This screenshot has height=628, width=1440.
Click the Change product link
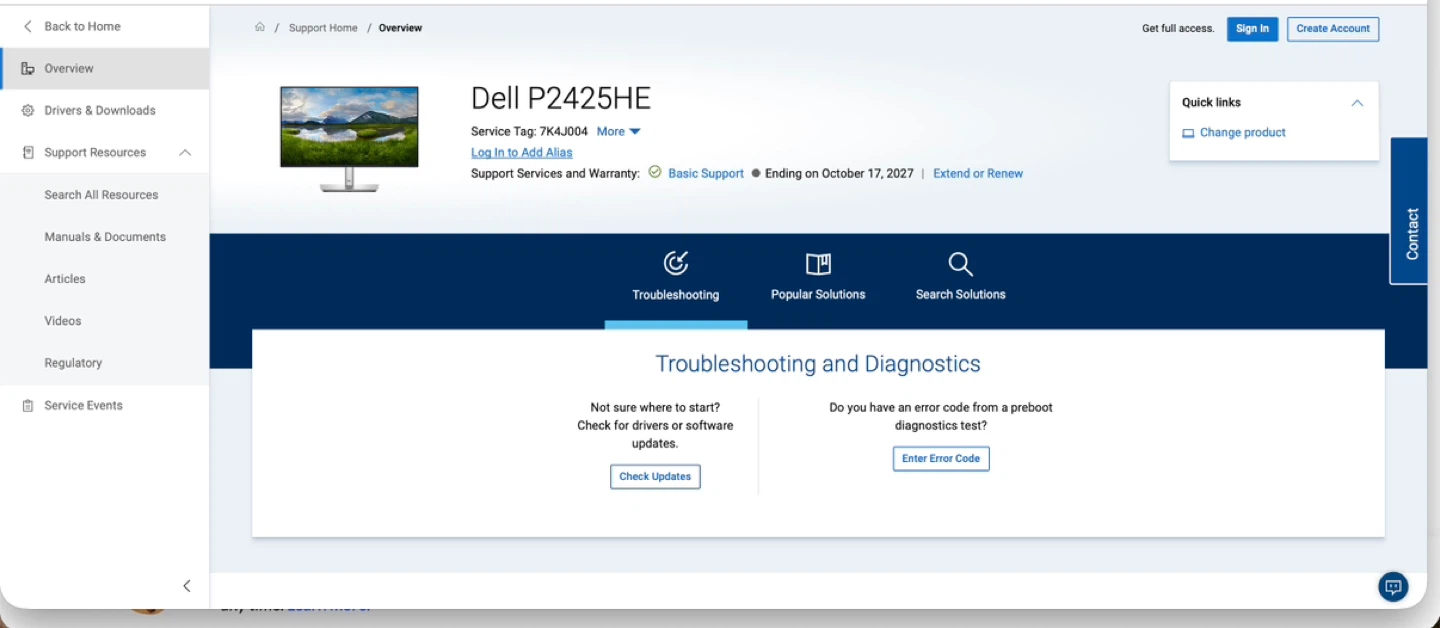(1243, 132)
